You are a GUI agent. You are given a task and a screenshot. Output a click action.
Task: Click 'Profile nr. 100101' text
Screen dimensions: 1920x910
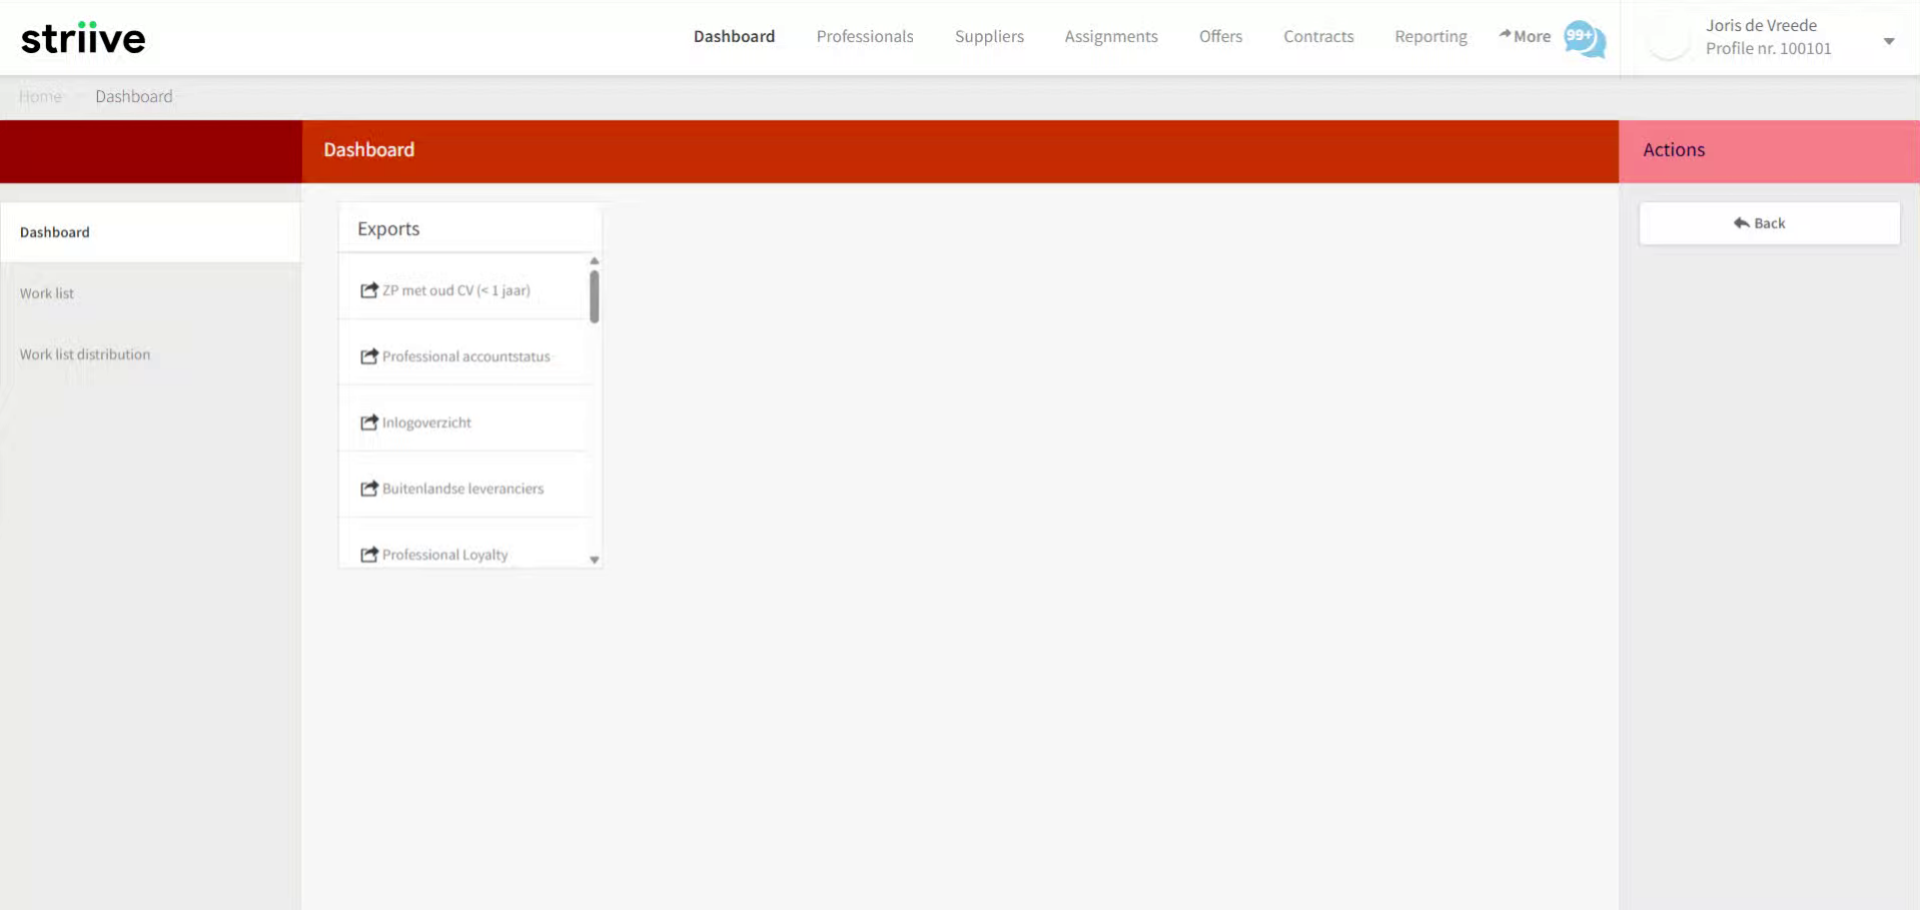tap(1768, 48)
